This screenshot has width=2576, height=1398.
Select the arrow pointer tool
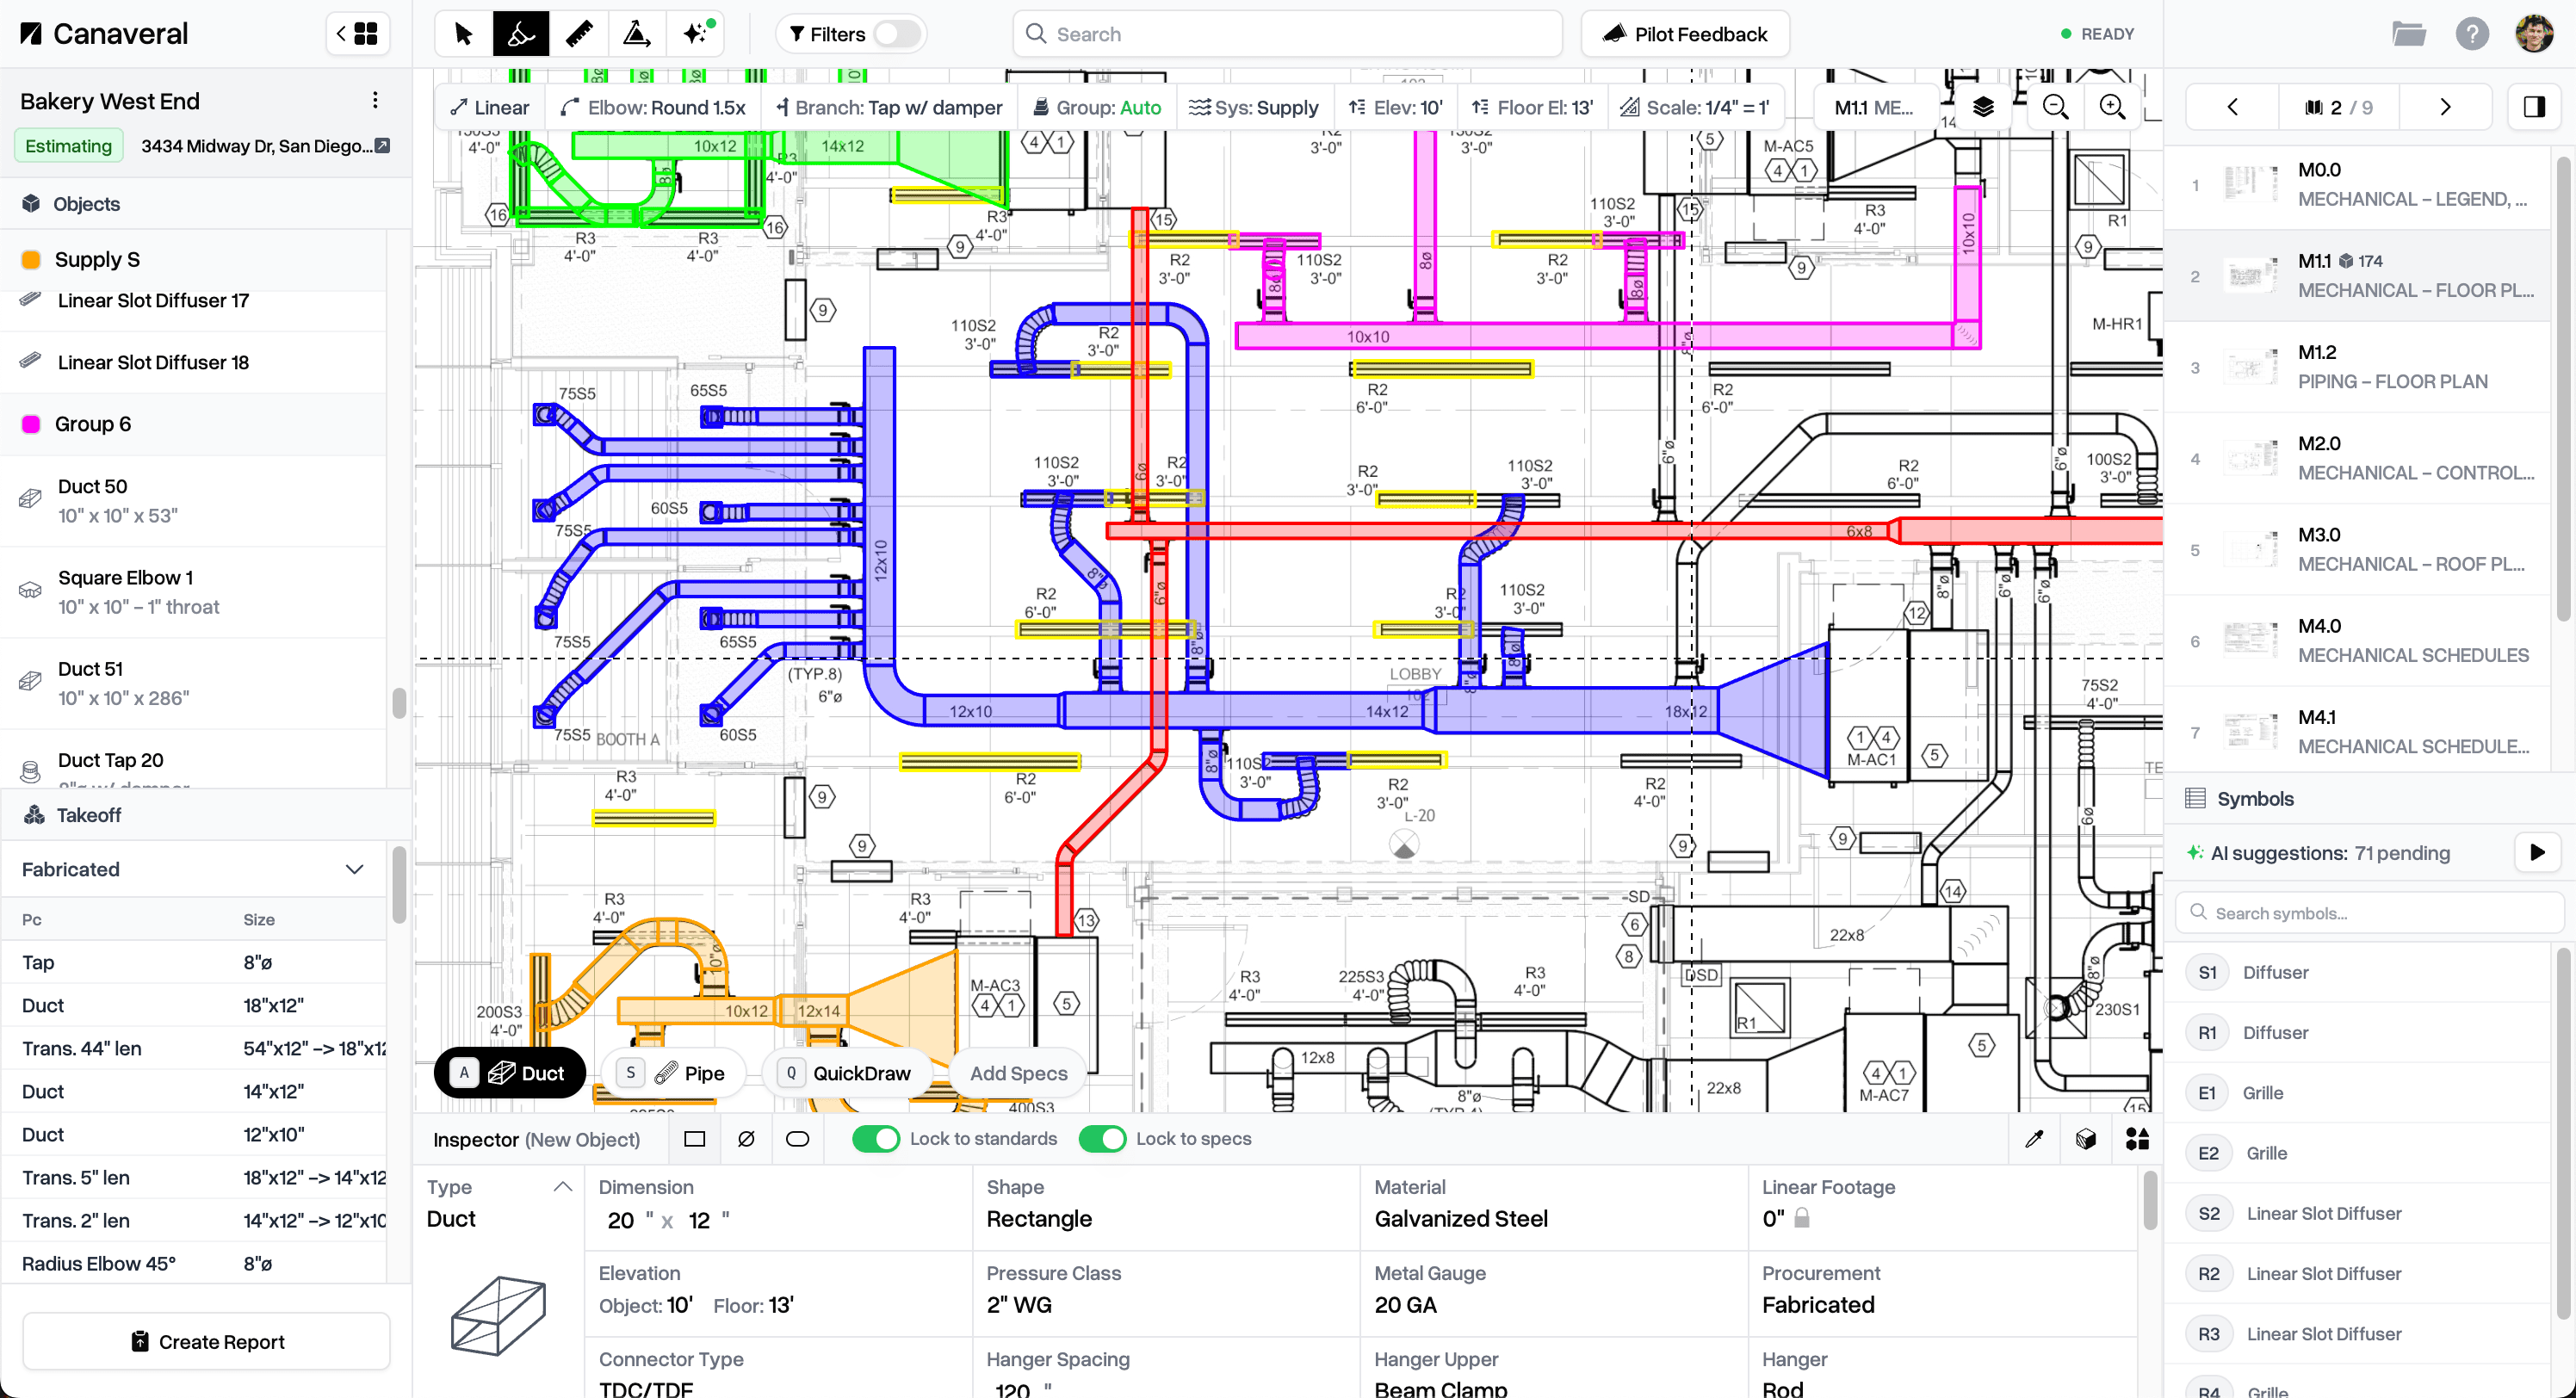463,34
